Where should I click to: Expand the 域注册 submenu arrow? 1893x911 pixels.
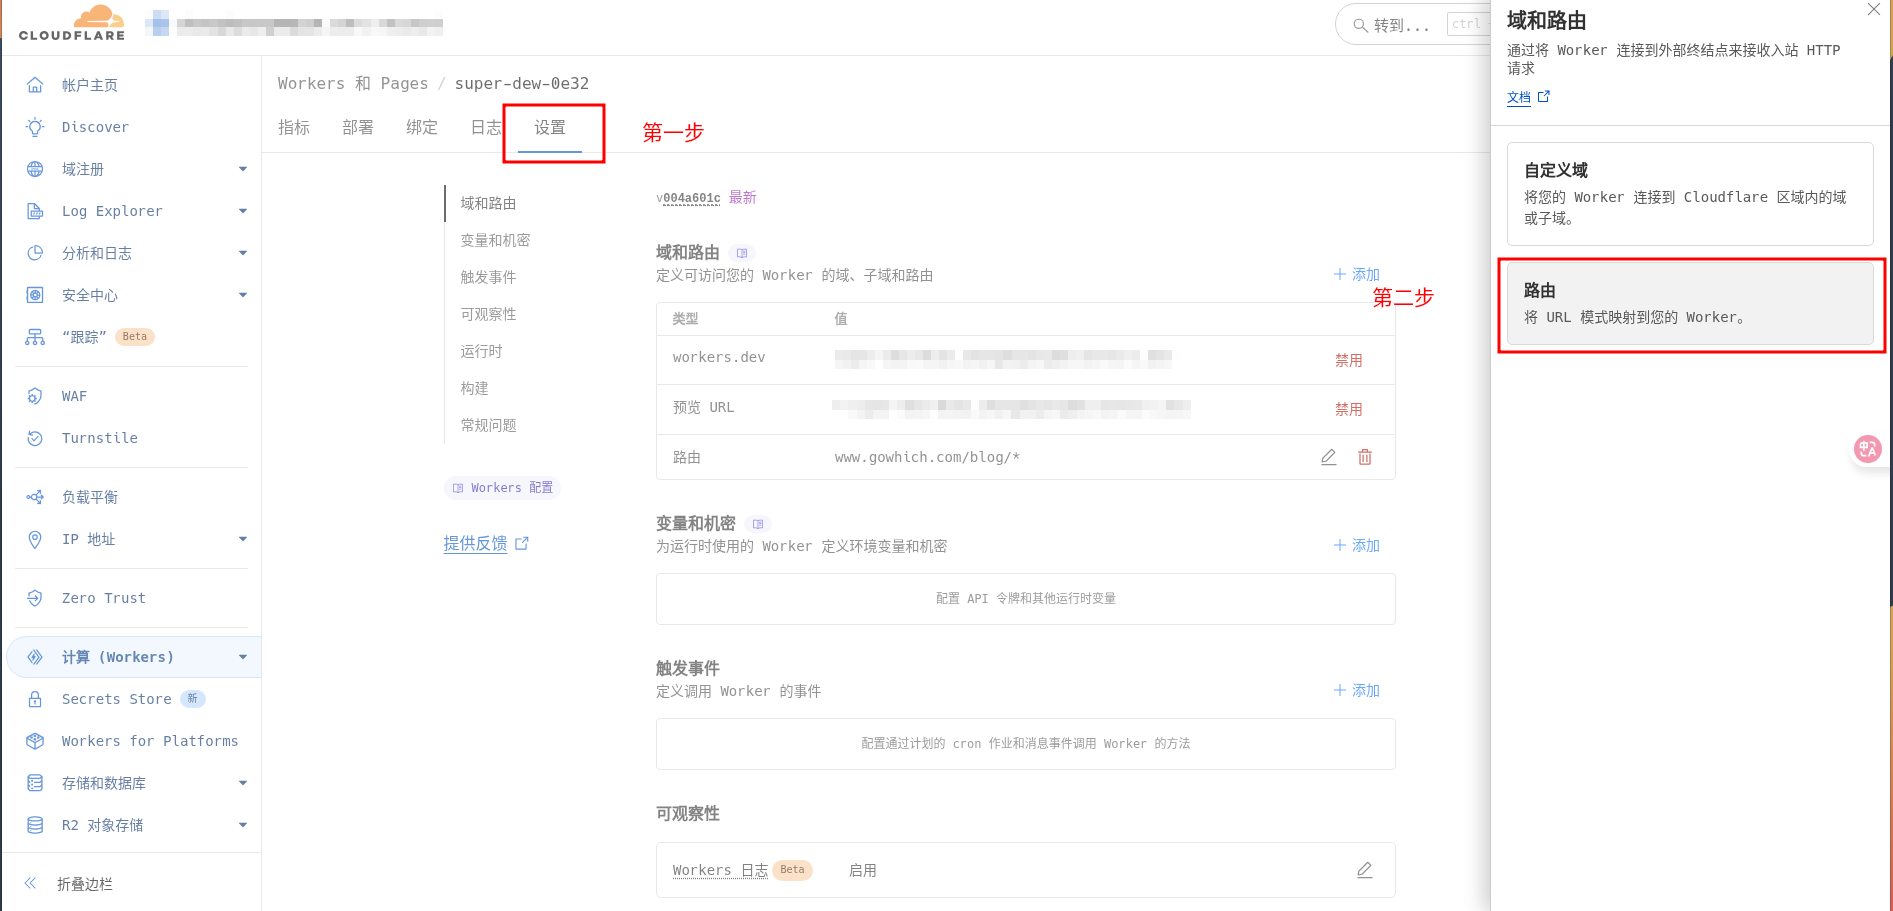(243, 169)
